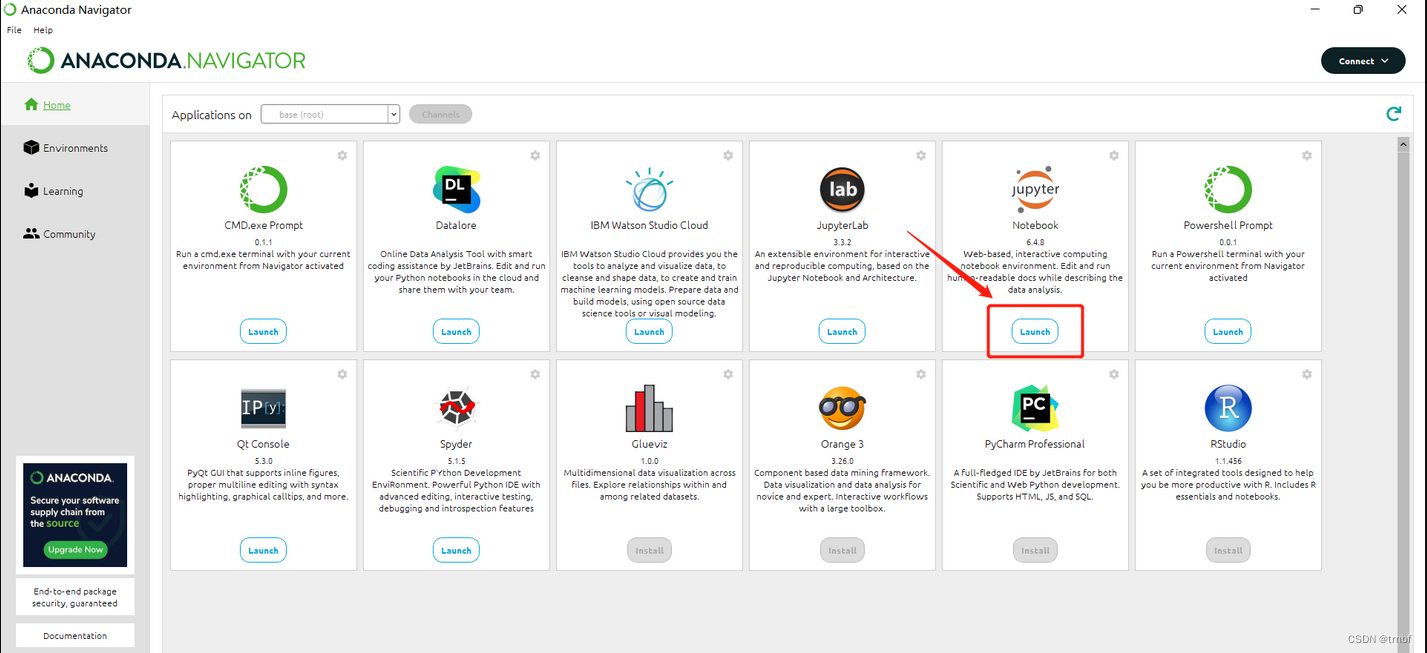This screenshot has height=653, width=1427.
Task: Open the base (root) environment dropdown
Action: (x=330, y=114)
